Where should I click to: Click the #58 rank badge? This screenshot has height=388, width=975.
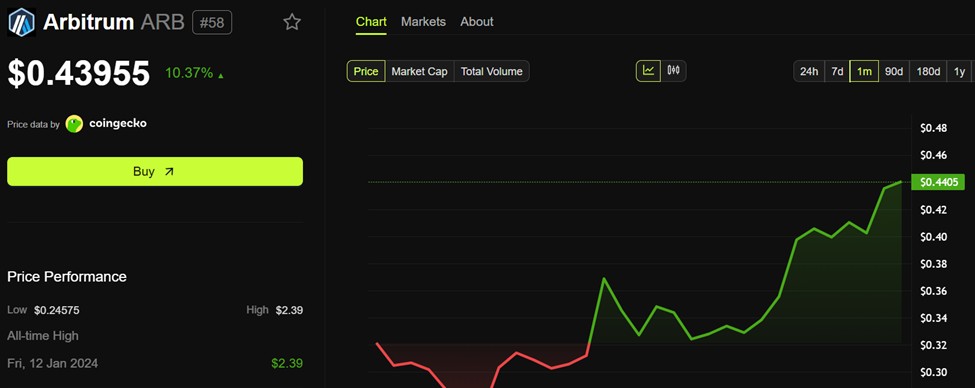212,23
